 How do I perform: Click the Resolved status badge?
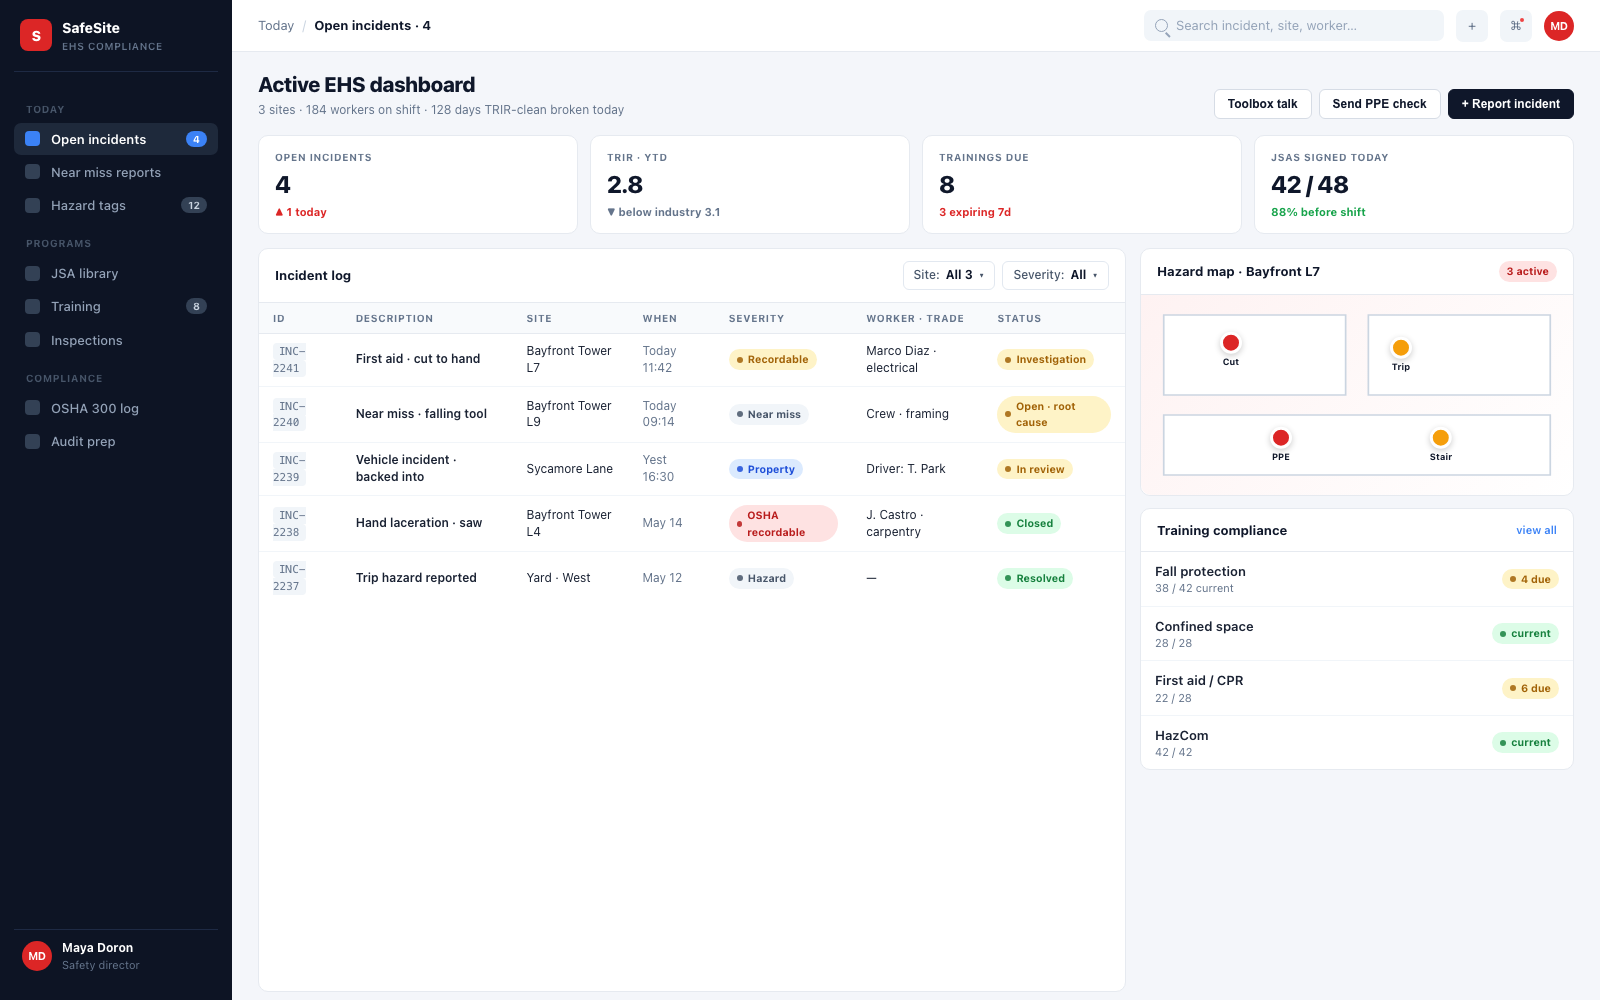[x=1035, y=578]
